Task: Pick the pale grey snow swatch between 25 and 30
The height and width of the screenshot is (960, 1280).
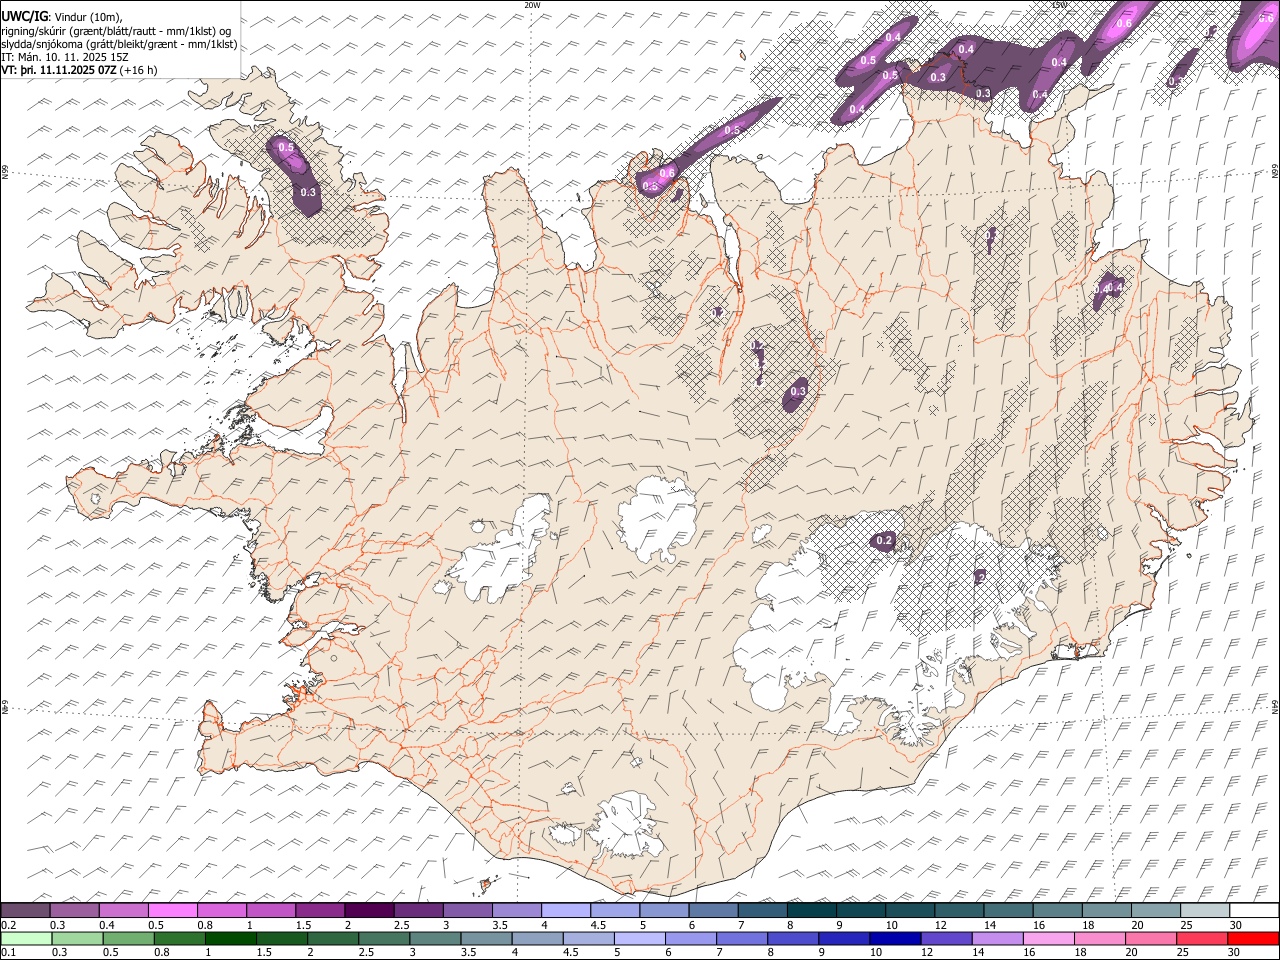Action: click(1206, 910)
